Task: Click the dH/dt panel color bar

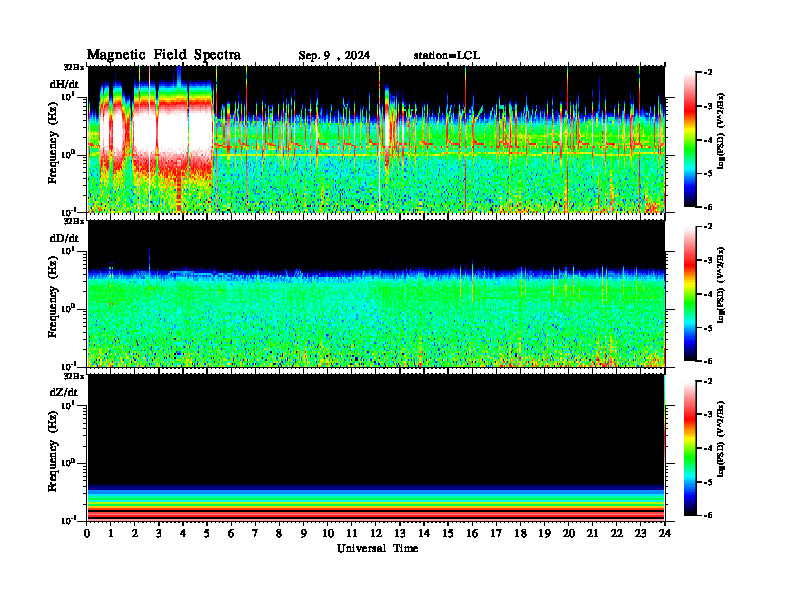Action: click(690, 140)
